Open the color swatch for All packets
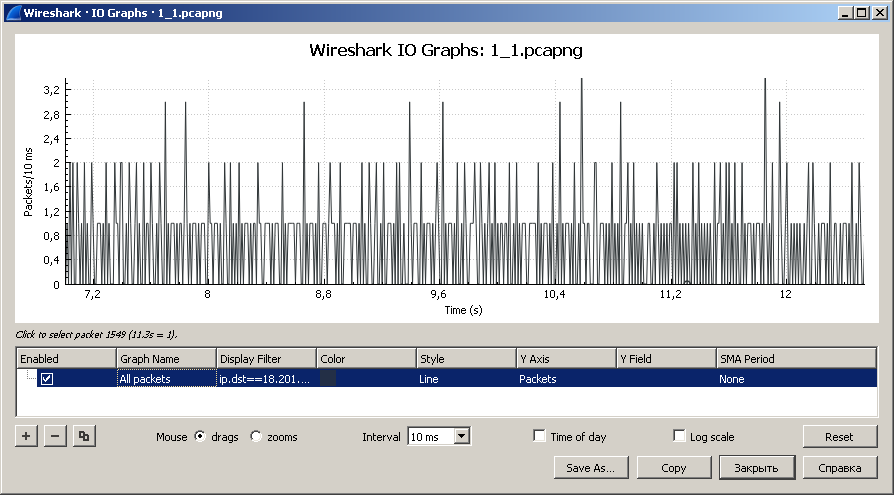The height and width of the screenshot is (495, 894). pyautogui.click(x=328, y=379)
